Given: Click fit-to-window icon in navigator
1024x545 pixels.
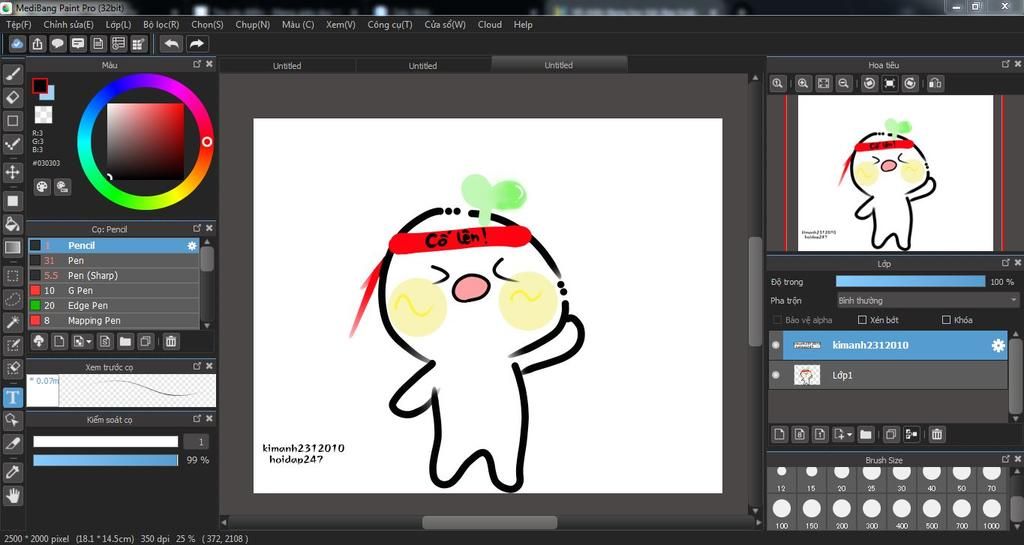Looking at the screenshot, I should (824, 84).
